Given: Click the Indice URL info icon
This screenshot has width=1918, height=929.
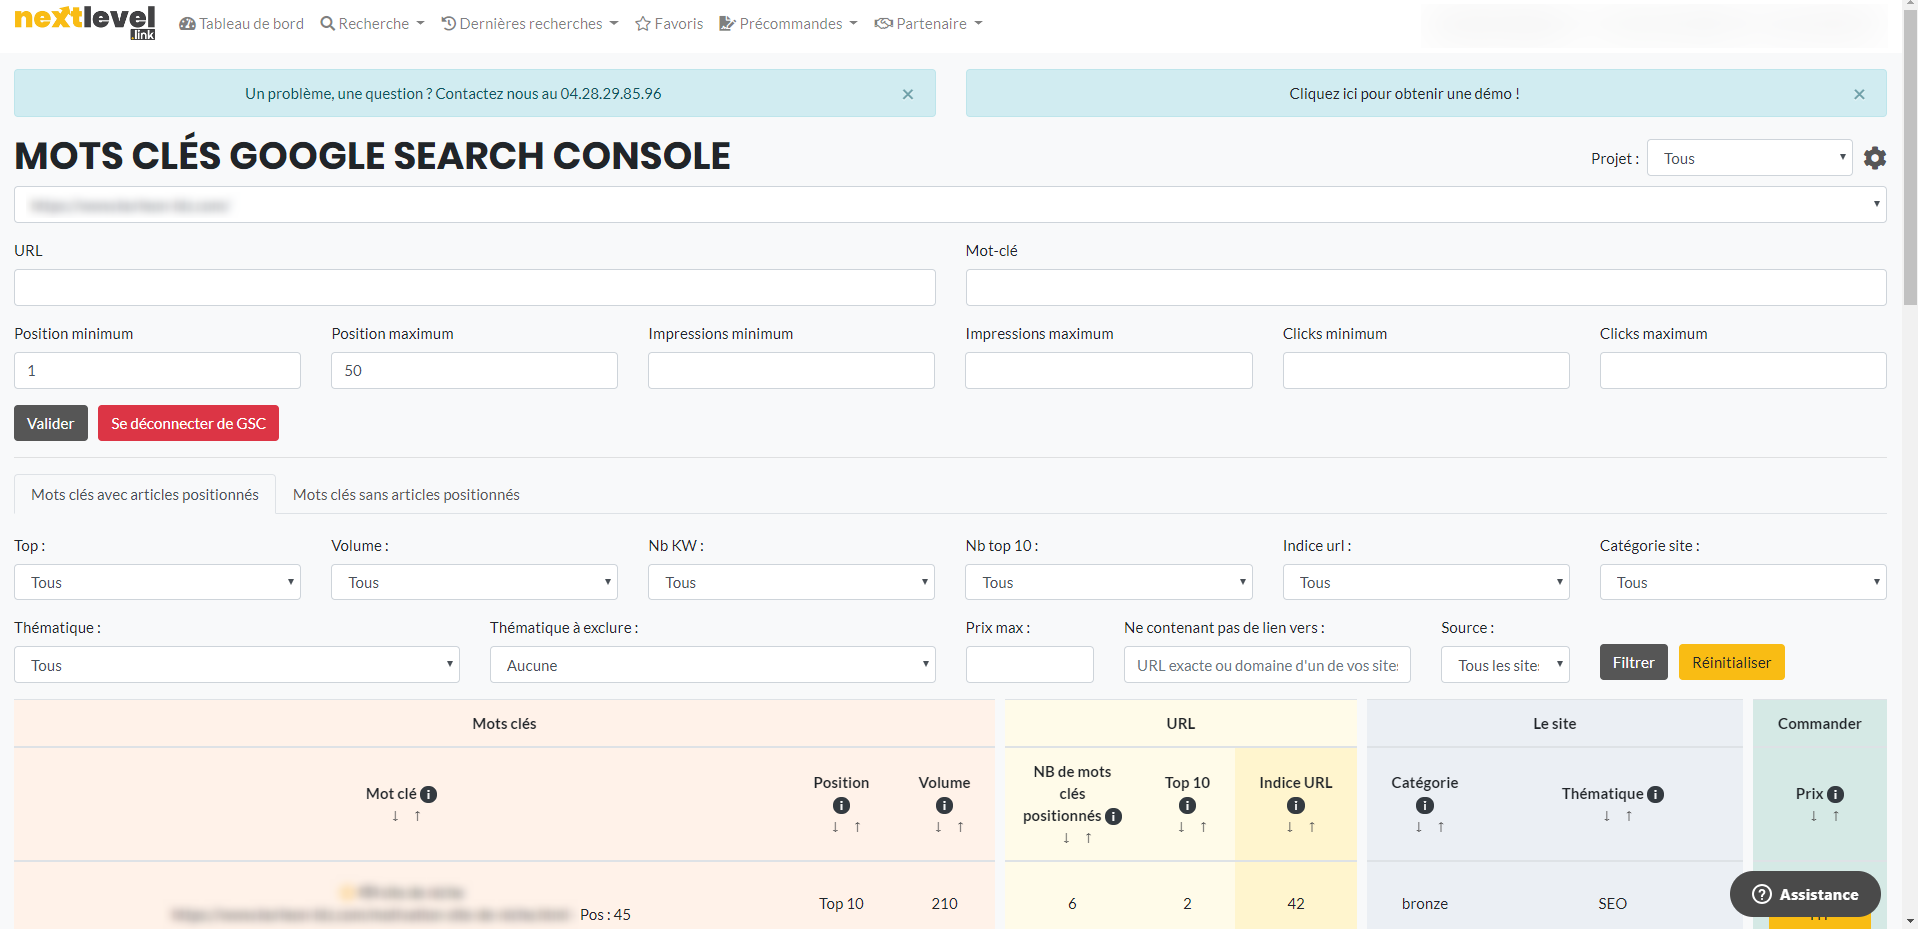Looking at the screenshot, I should click(1295, 805).
